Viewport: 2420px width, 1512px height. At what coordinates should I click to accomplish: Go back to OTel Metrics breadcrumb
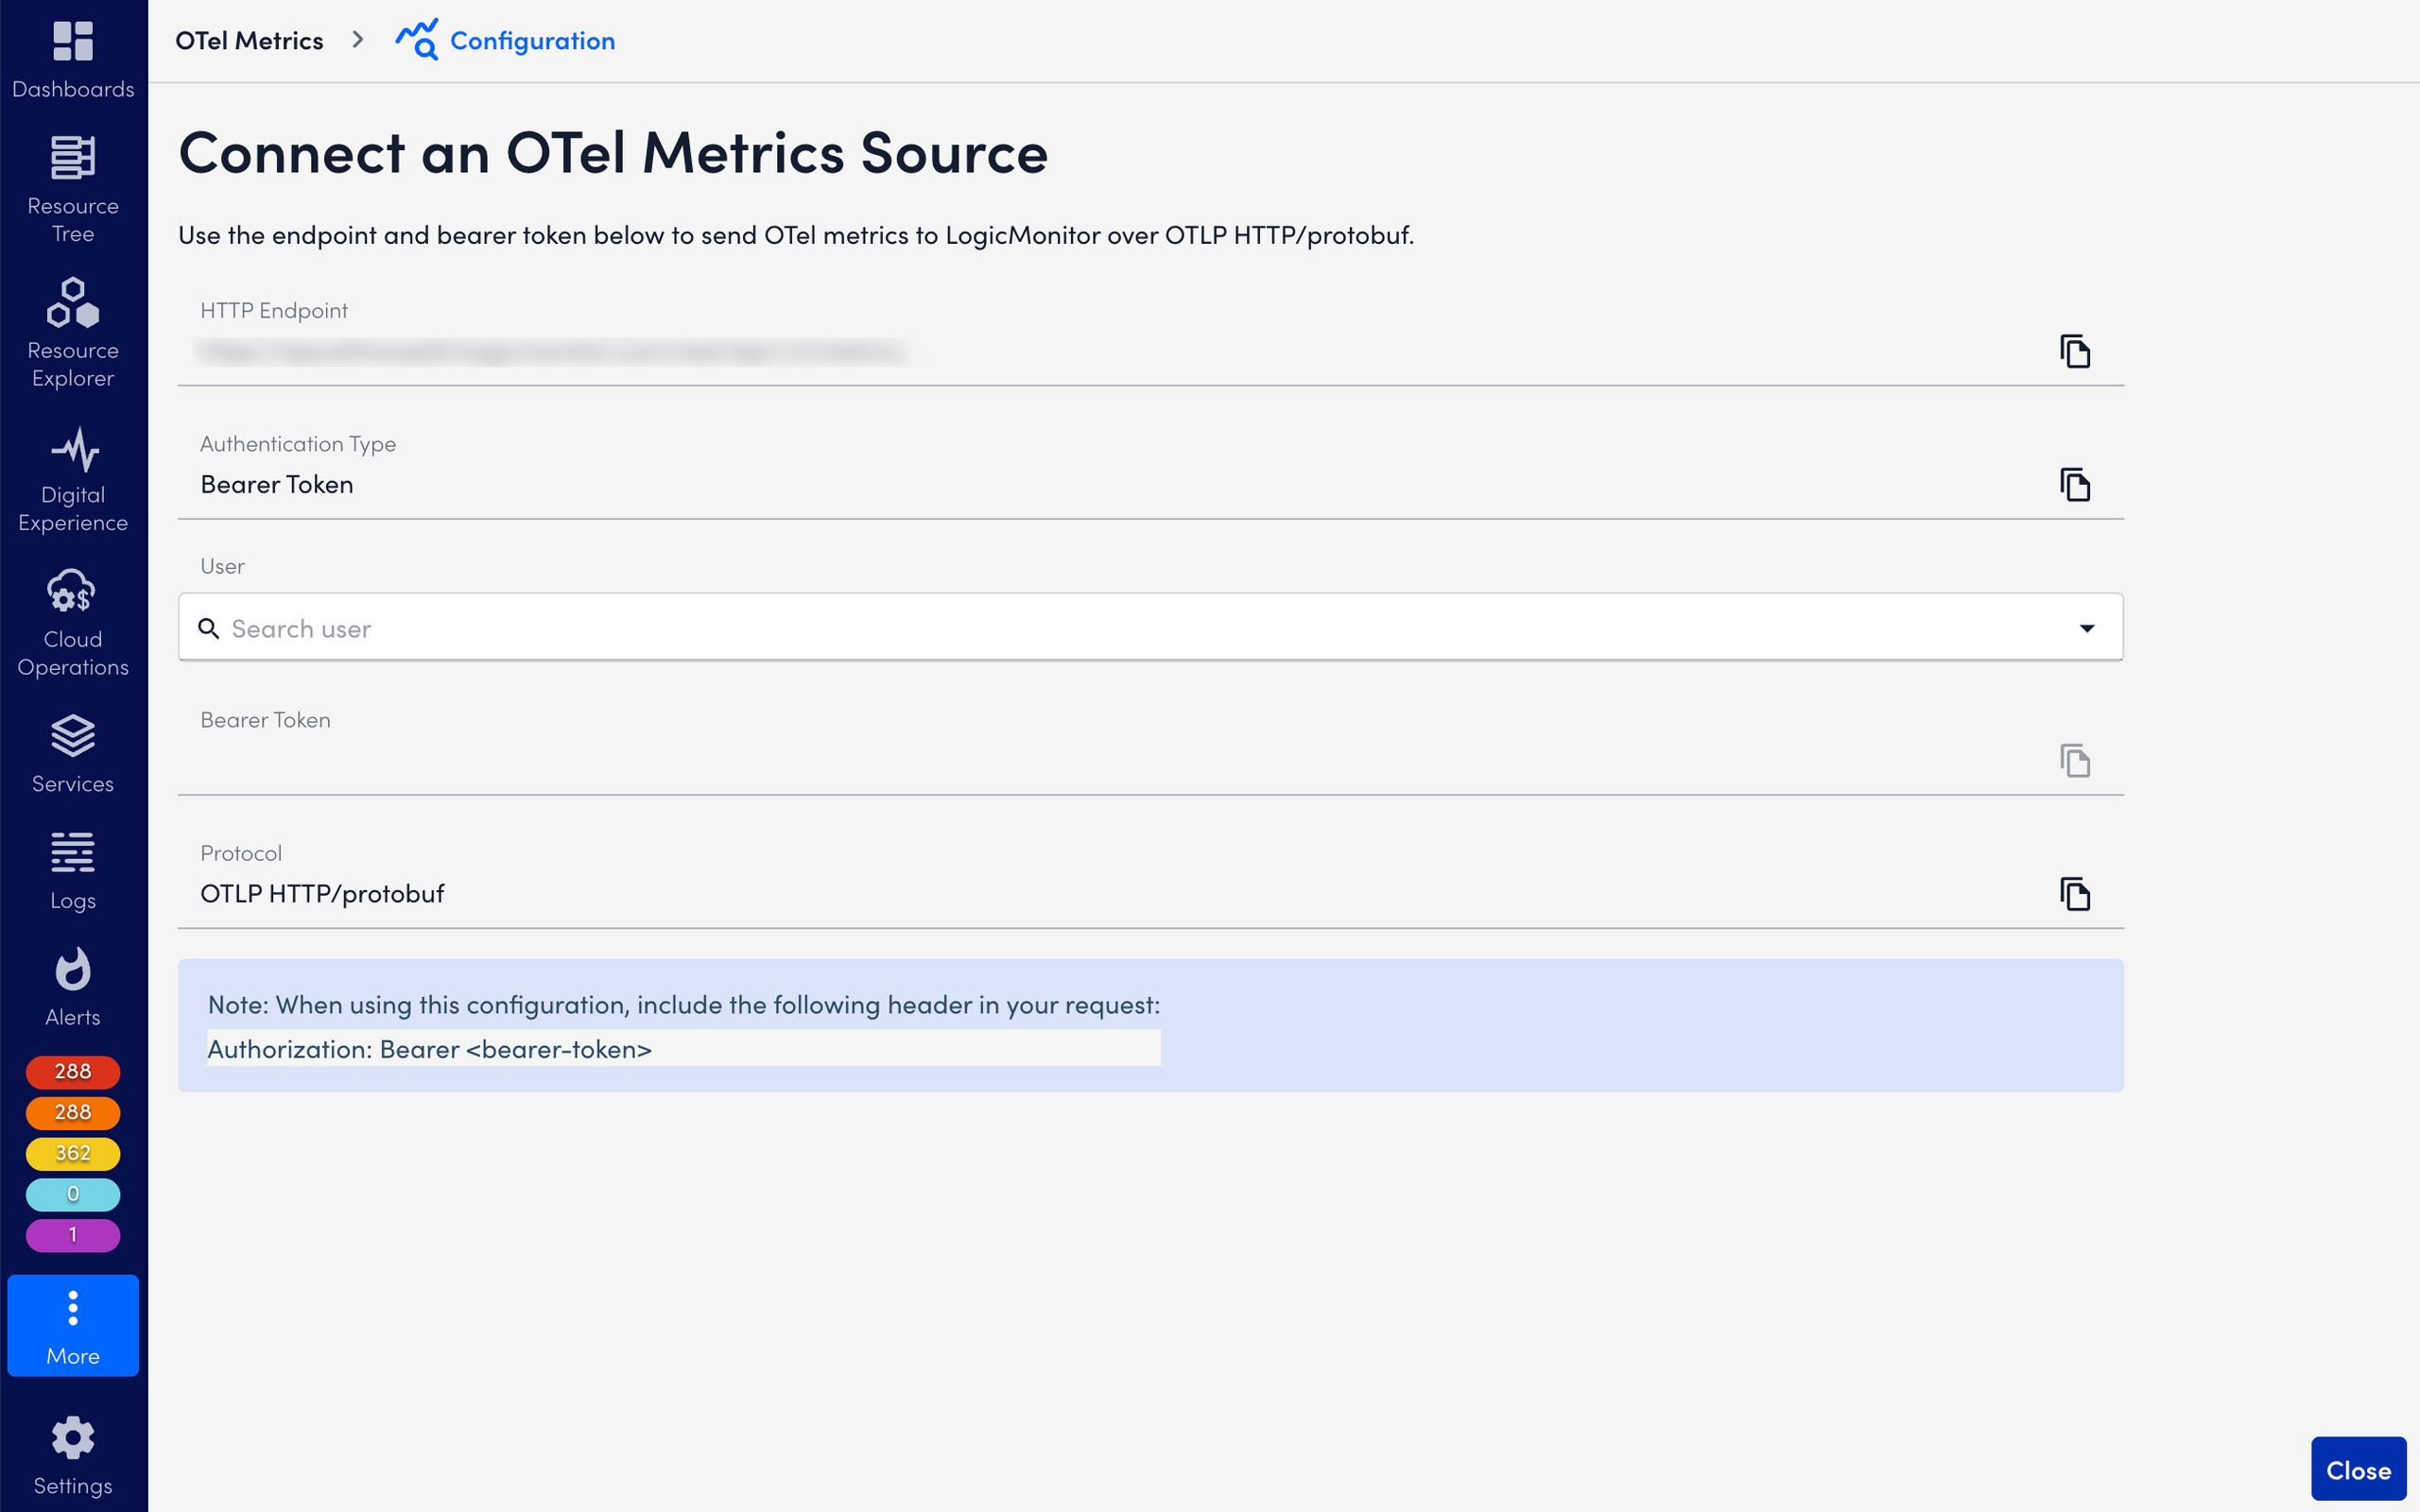click(249, 41)
